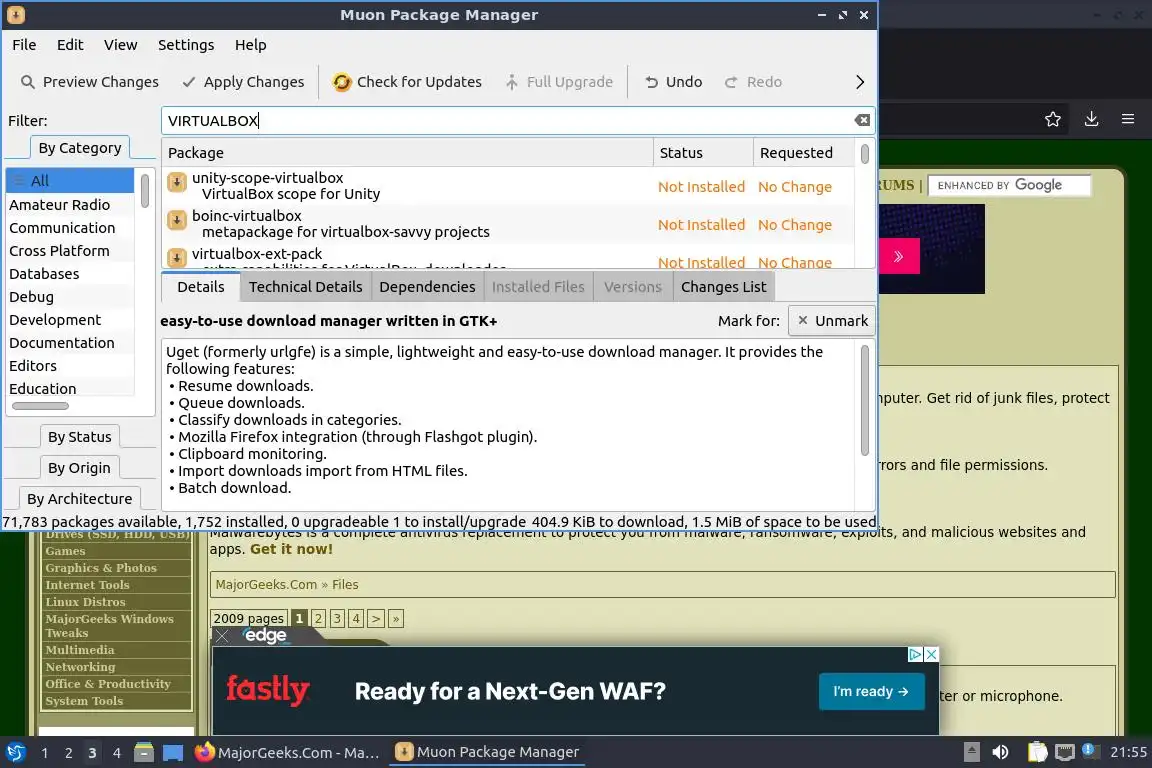This screenshot has height=768, width=1152.
Task: Open Get it now! link
Action: coord(291,549)
